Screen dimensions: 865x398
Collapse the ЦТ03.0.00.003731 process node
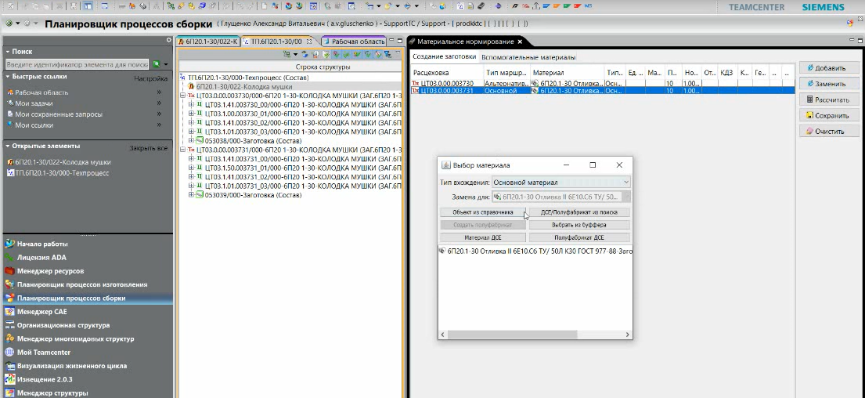point(184,150)
